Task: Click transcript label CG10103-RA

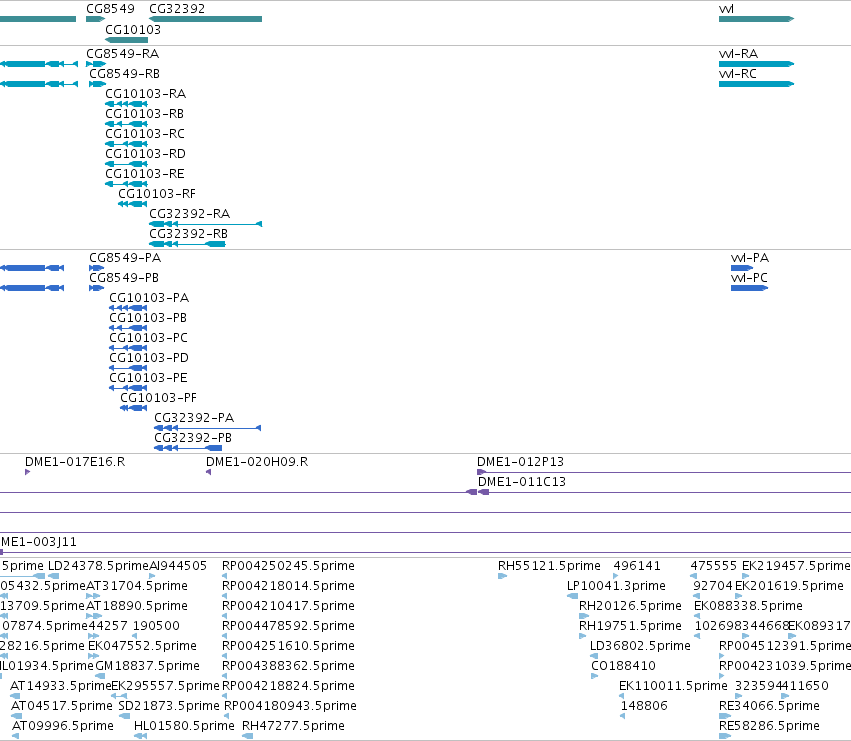Action: (x=145, y=94)
